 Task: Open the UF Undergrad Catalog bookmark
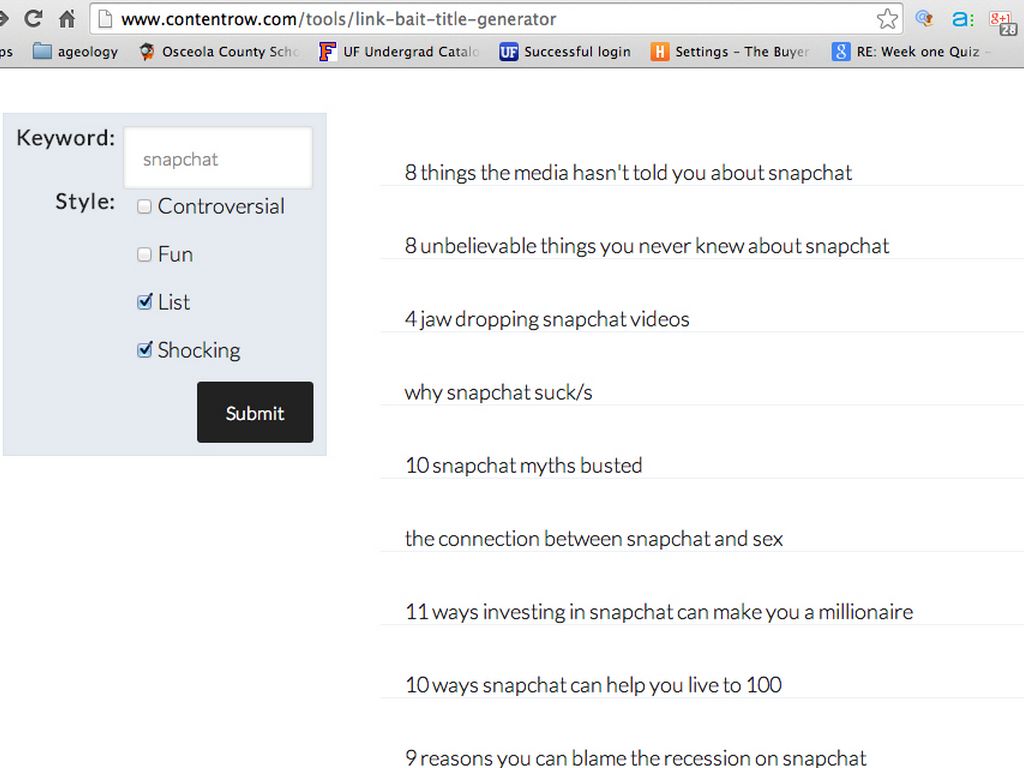point(399,52)
